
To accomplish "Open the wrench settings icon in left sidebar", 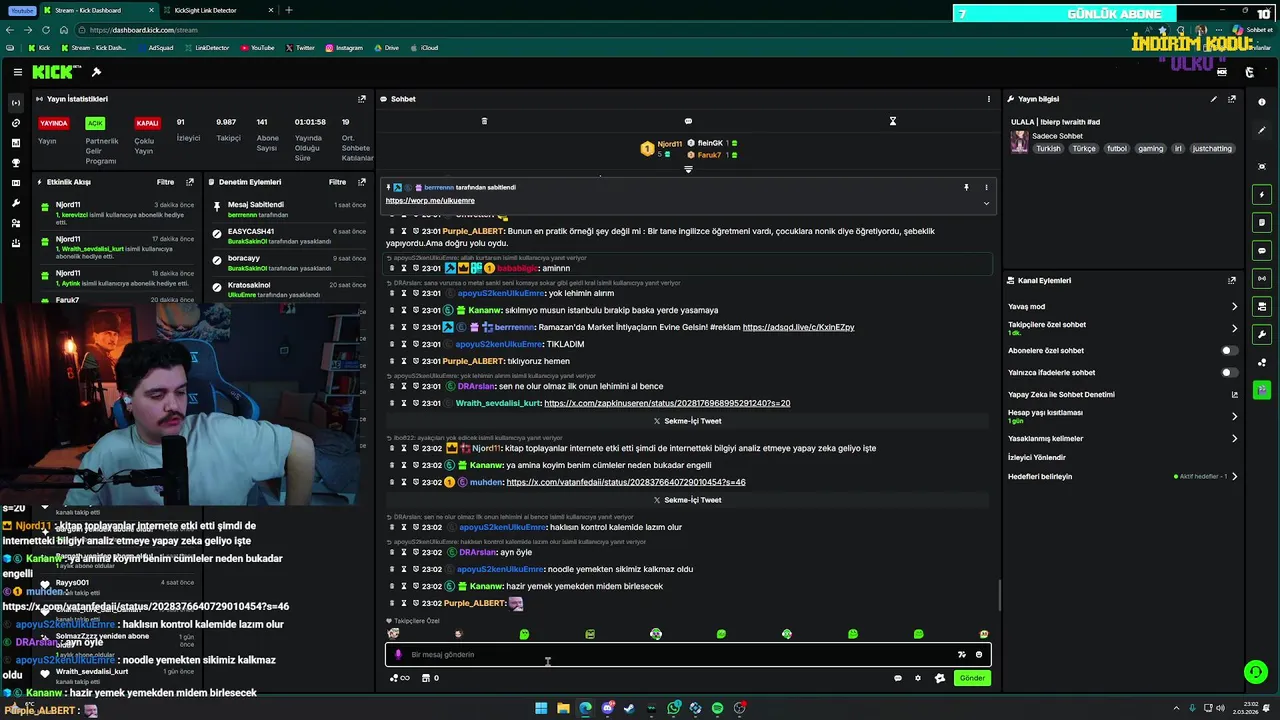I will [15, 203].
